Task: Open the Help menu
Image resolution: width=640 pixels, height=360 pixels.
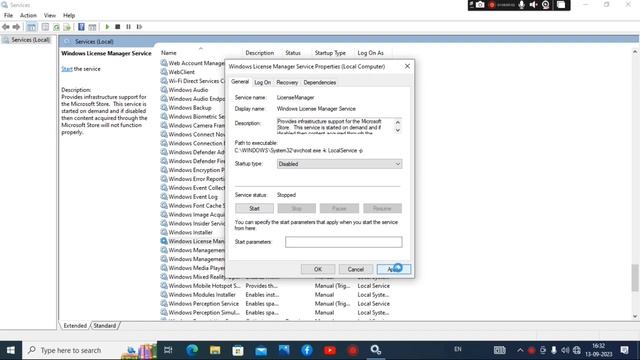Action: click(69, 16)
